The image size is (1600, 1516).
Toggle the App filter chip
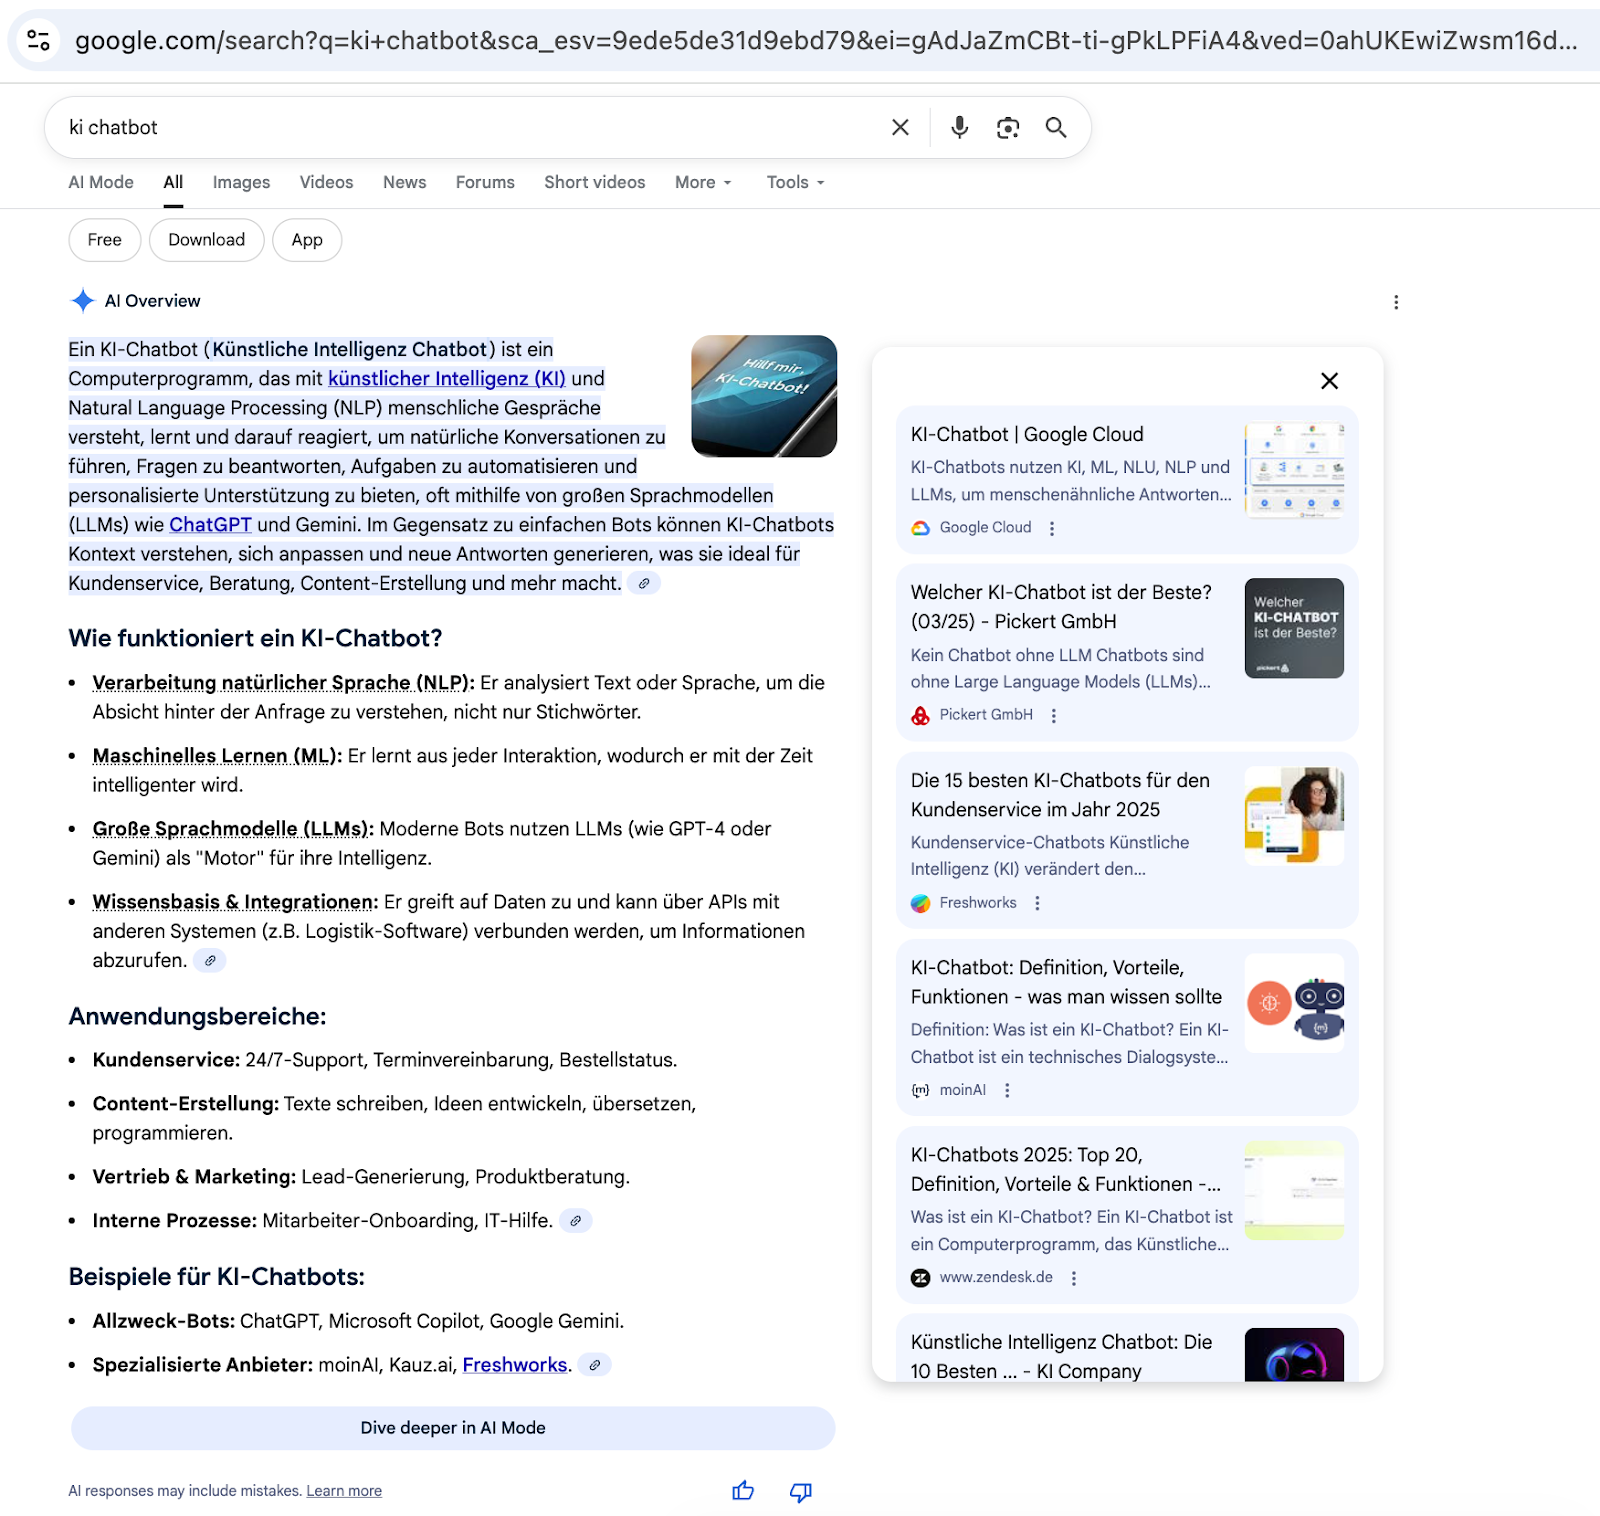point(306,240)
